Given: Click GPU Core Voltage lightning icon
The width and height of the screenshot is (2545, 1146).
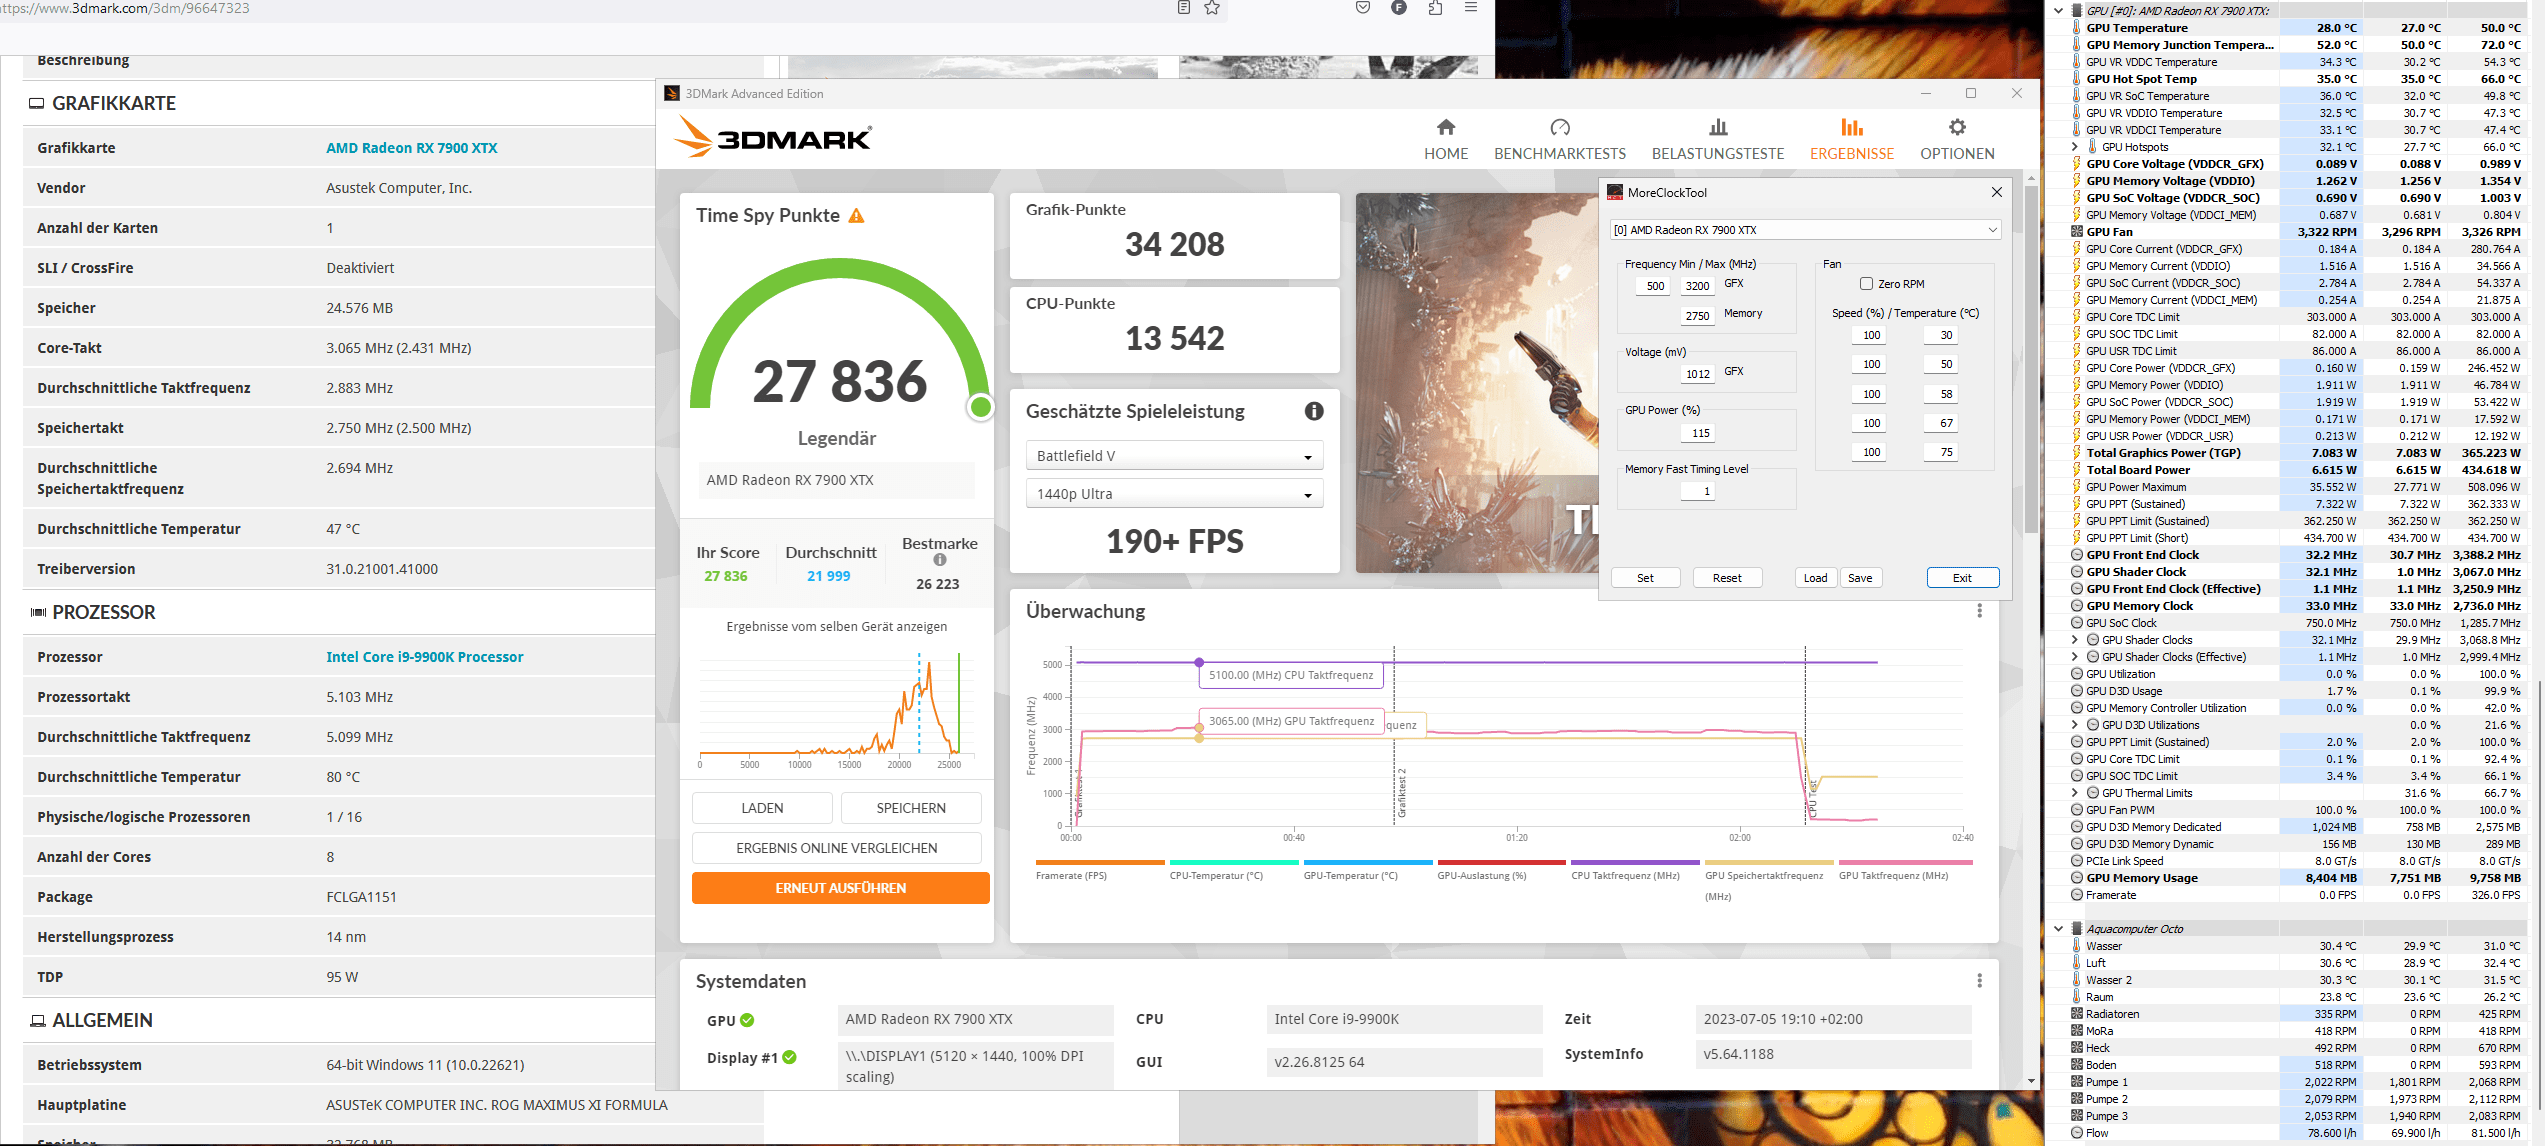Looking at the screenshot, I should click(x=2076, y=164).
